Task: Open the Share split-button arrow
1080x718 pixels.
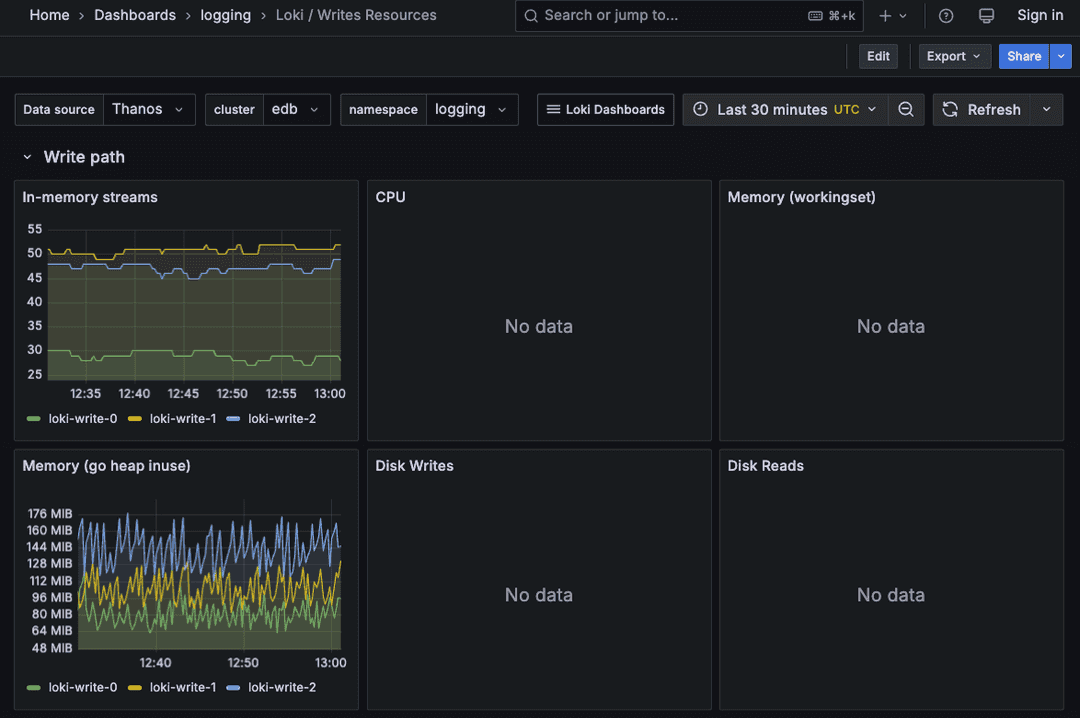Action: coord(1061,56)
